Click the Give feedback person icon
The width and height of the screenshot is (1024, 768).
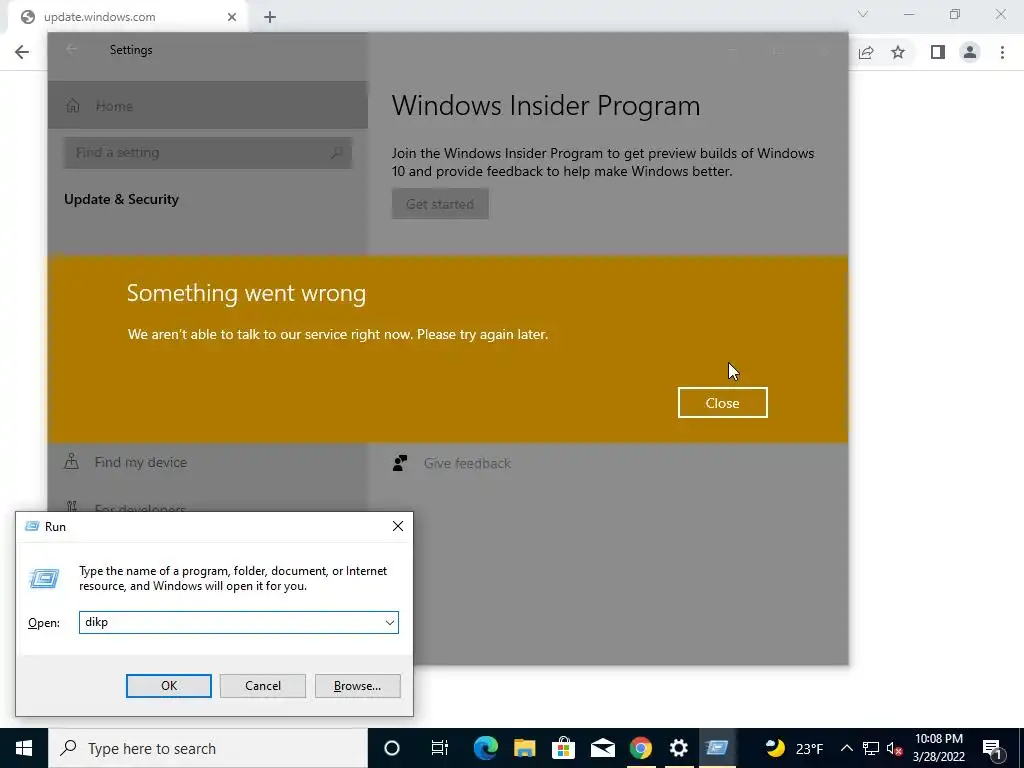pos(400,463)
